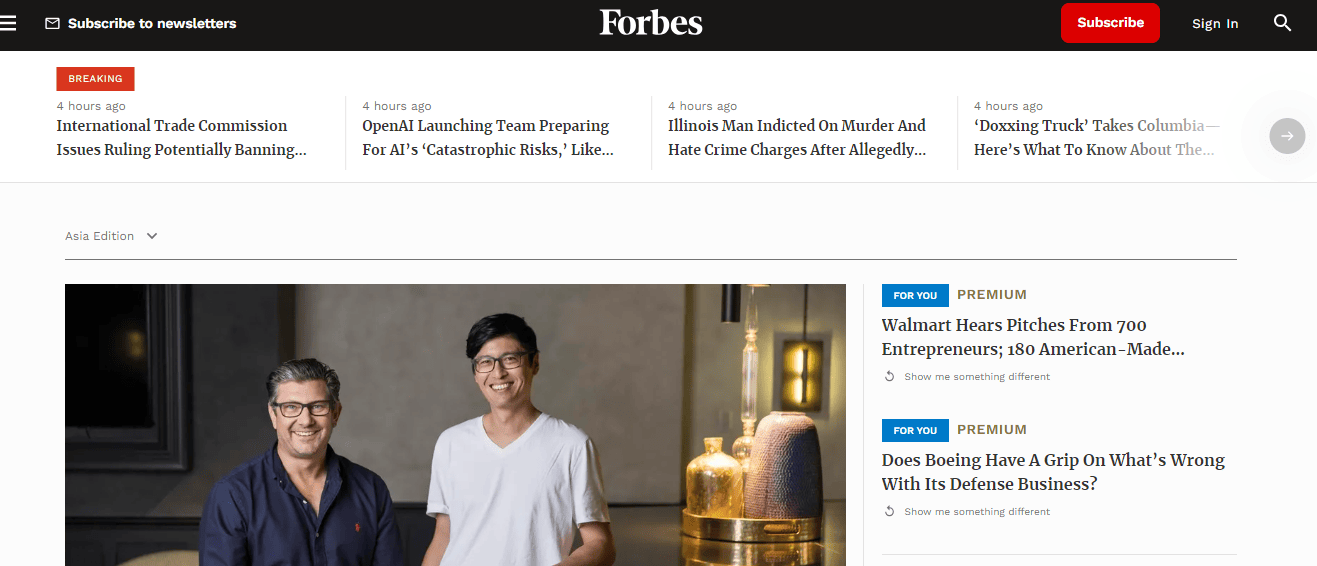Image resolution: width=1317 pixels, height=566 pixels.
Task: Open the hamburger navigation menu
Action: tap(8, 23)
